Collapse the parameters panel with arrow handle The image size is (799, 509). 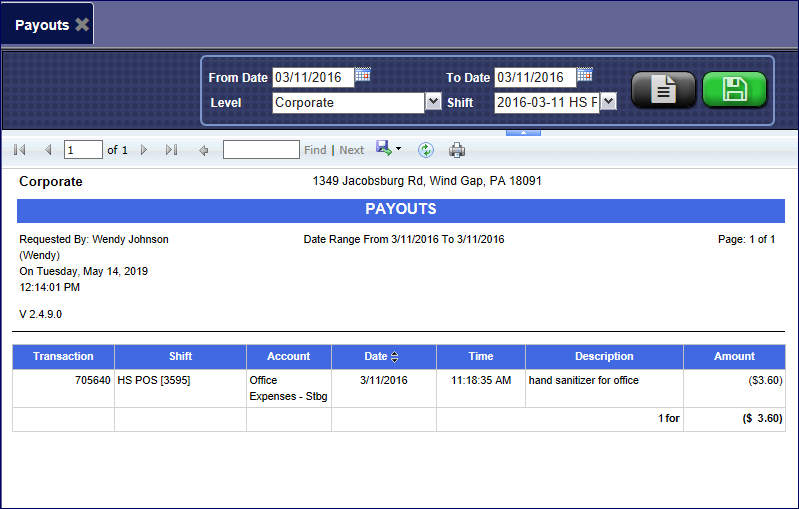[x=525, y=132]
